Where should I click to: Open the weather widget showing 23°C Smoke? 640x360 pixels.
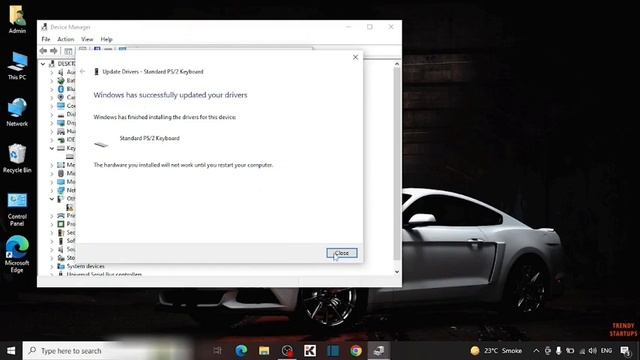(x=496, y=351)
